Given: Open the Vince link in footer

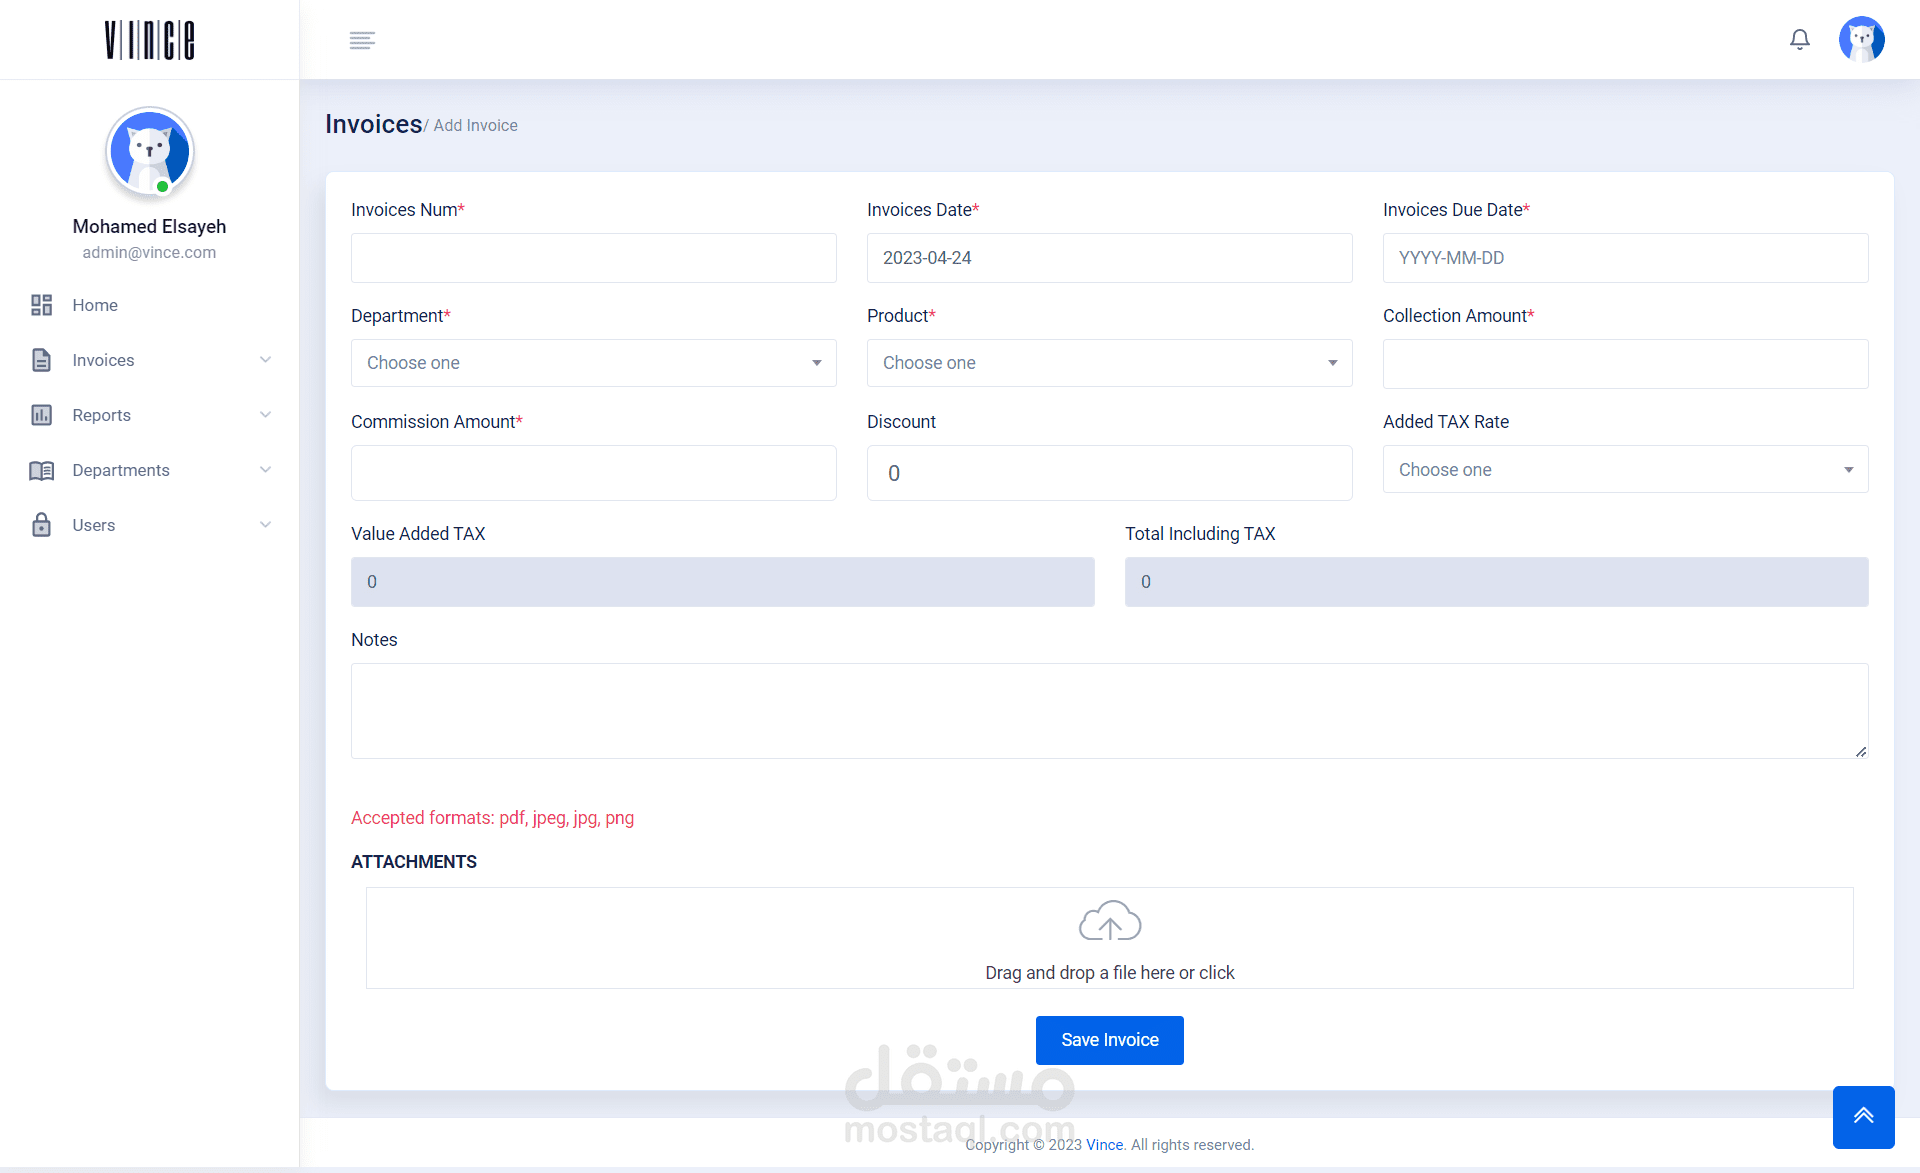Looking at the screenshot, I should [x=1104, y=1145].
